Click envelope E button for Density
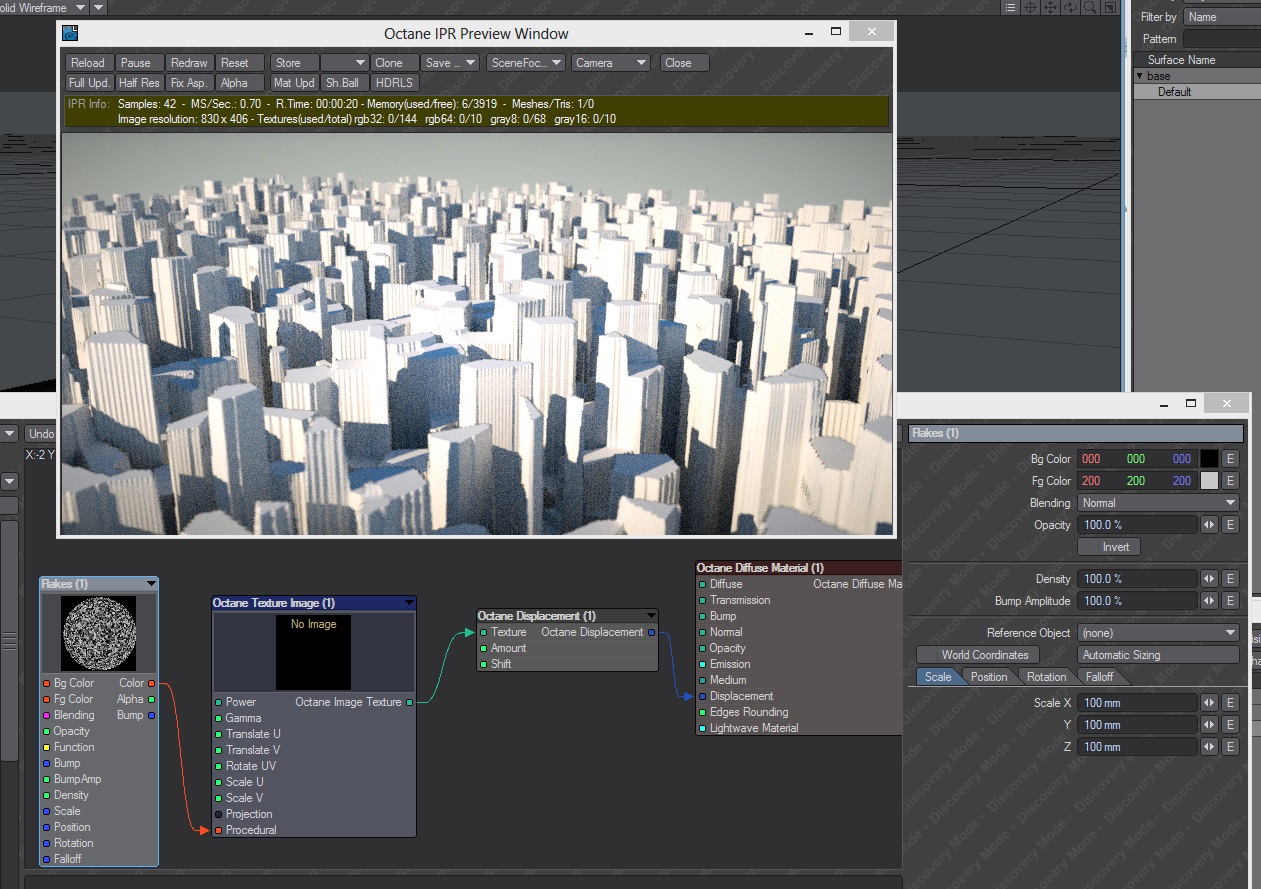1261x889 pixels. pyautogui.click(x=1231, y=579)
